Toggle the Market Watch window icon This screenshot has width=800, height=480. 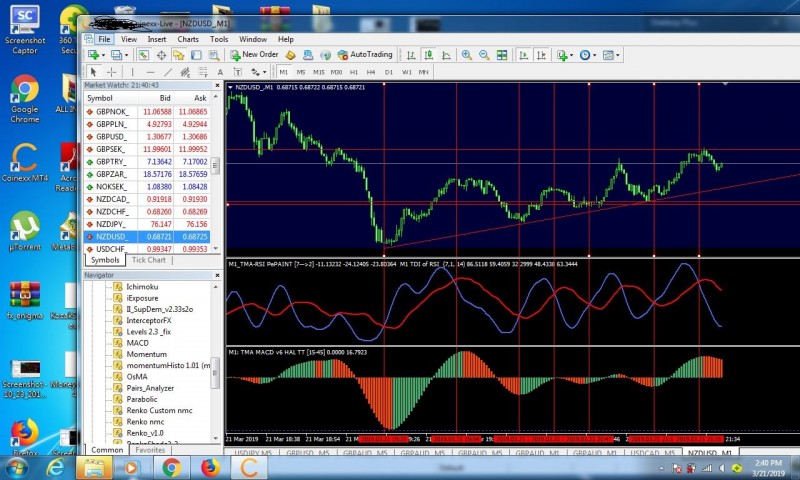pyautogui.click(x=144, y=55)
